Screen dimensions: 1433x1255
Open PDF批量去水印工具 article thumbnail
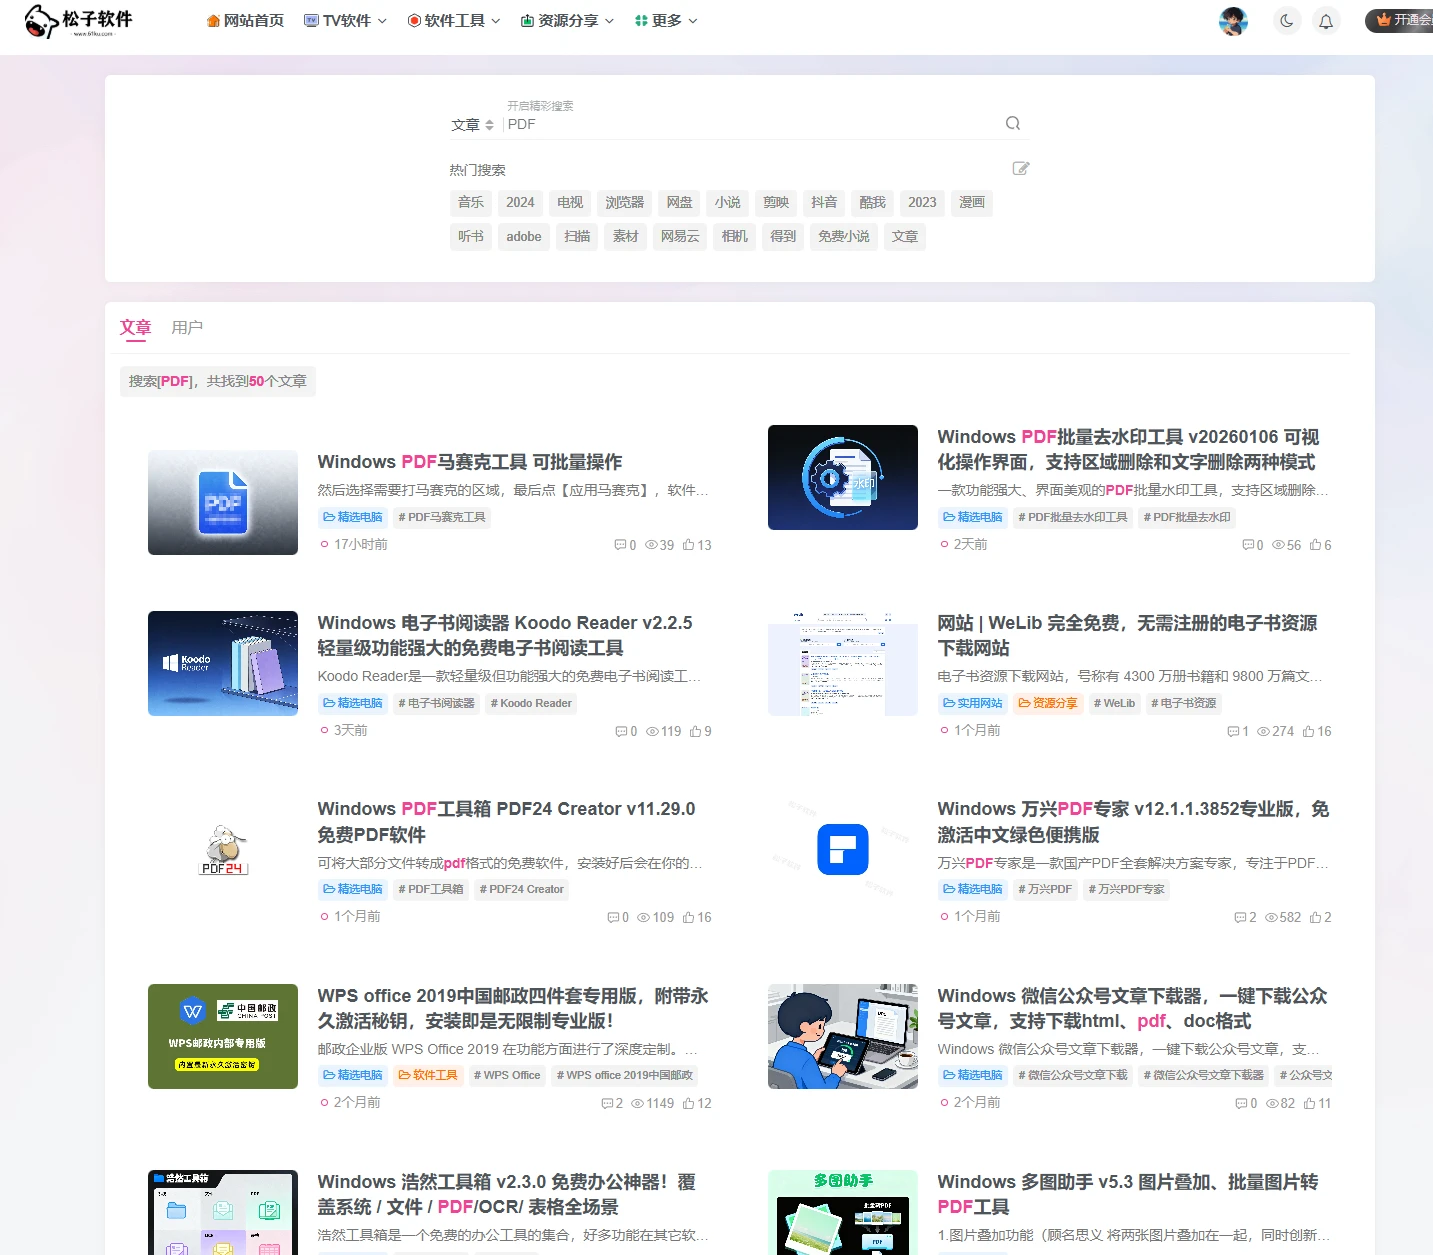[x=843, y=477]
